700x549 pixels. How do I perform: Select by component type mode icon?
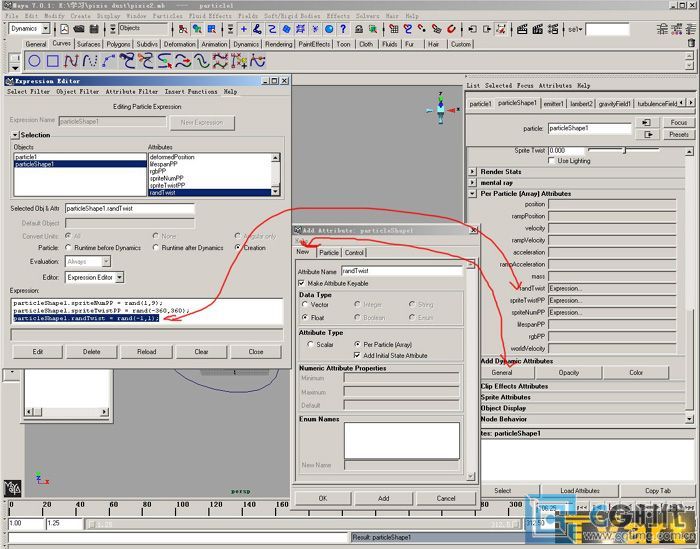212,29
